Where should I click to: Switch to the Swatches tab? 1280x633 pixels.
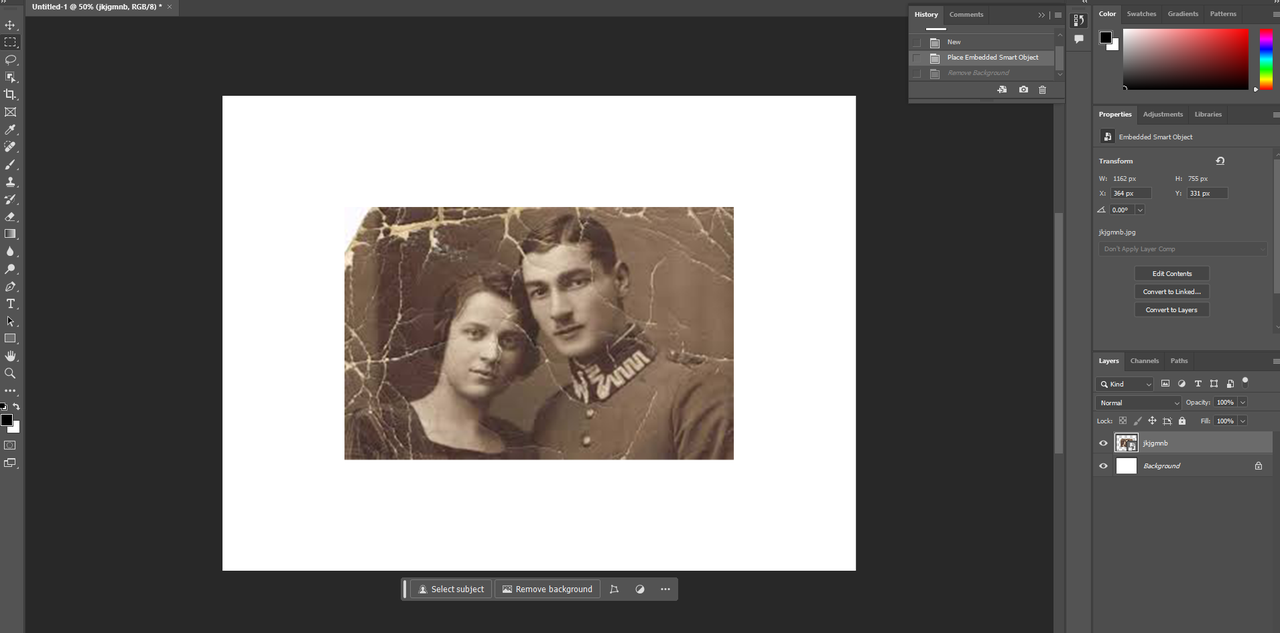click(x=1141, y=14)
